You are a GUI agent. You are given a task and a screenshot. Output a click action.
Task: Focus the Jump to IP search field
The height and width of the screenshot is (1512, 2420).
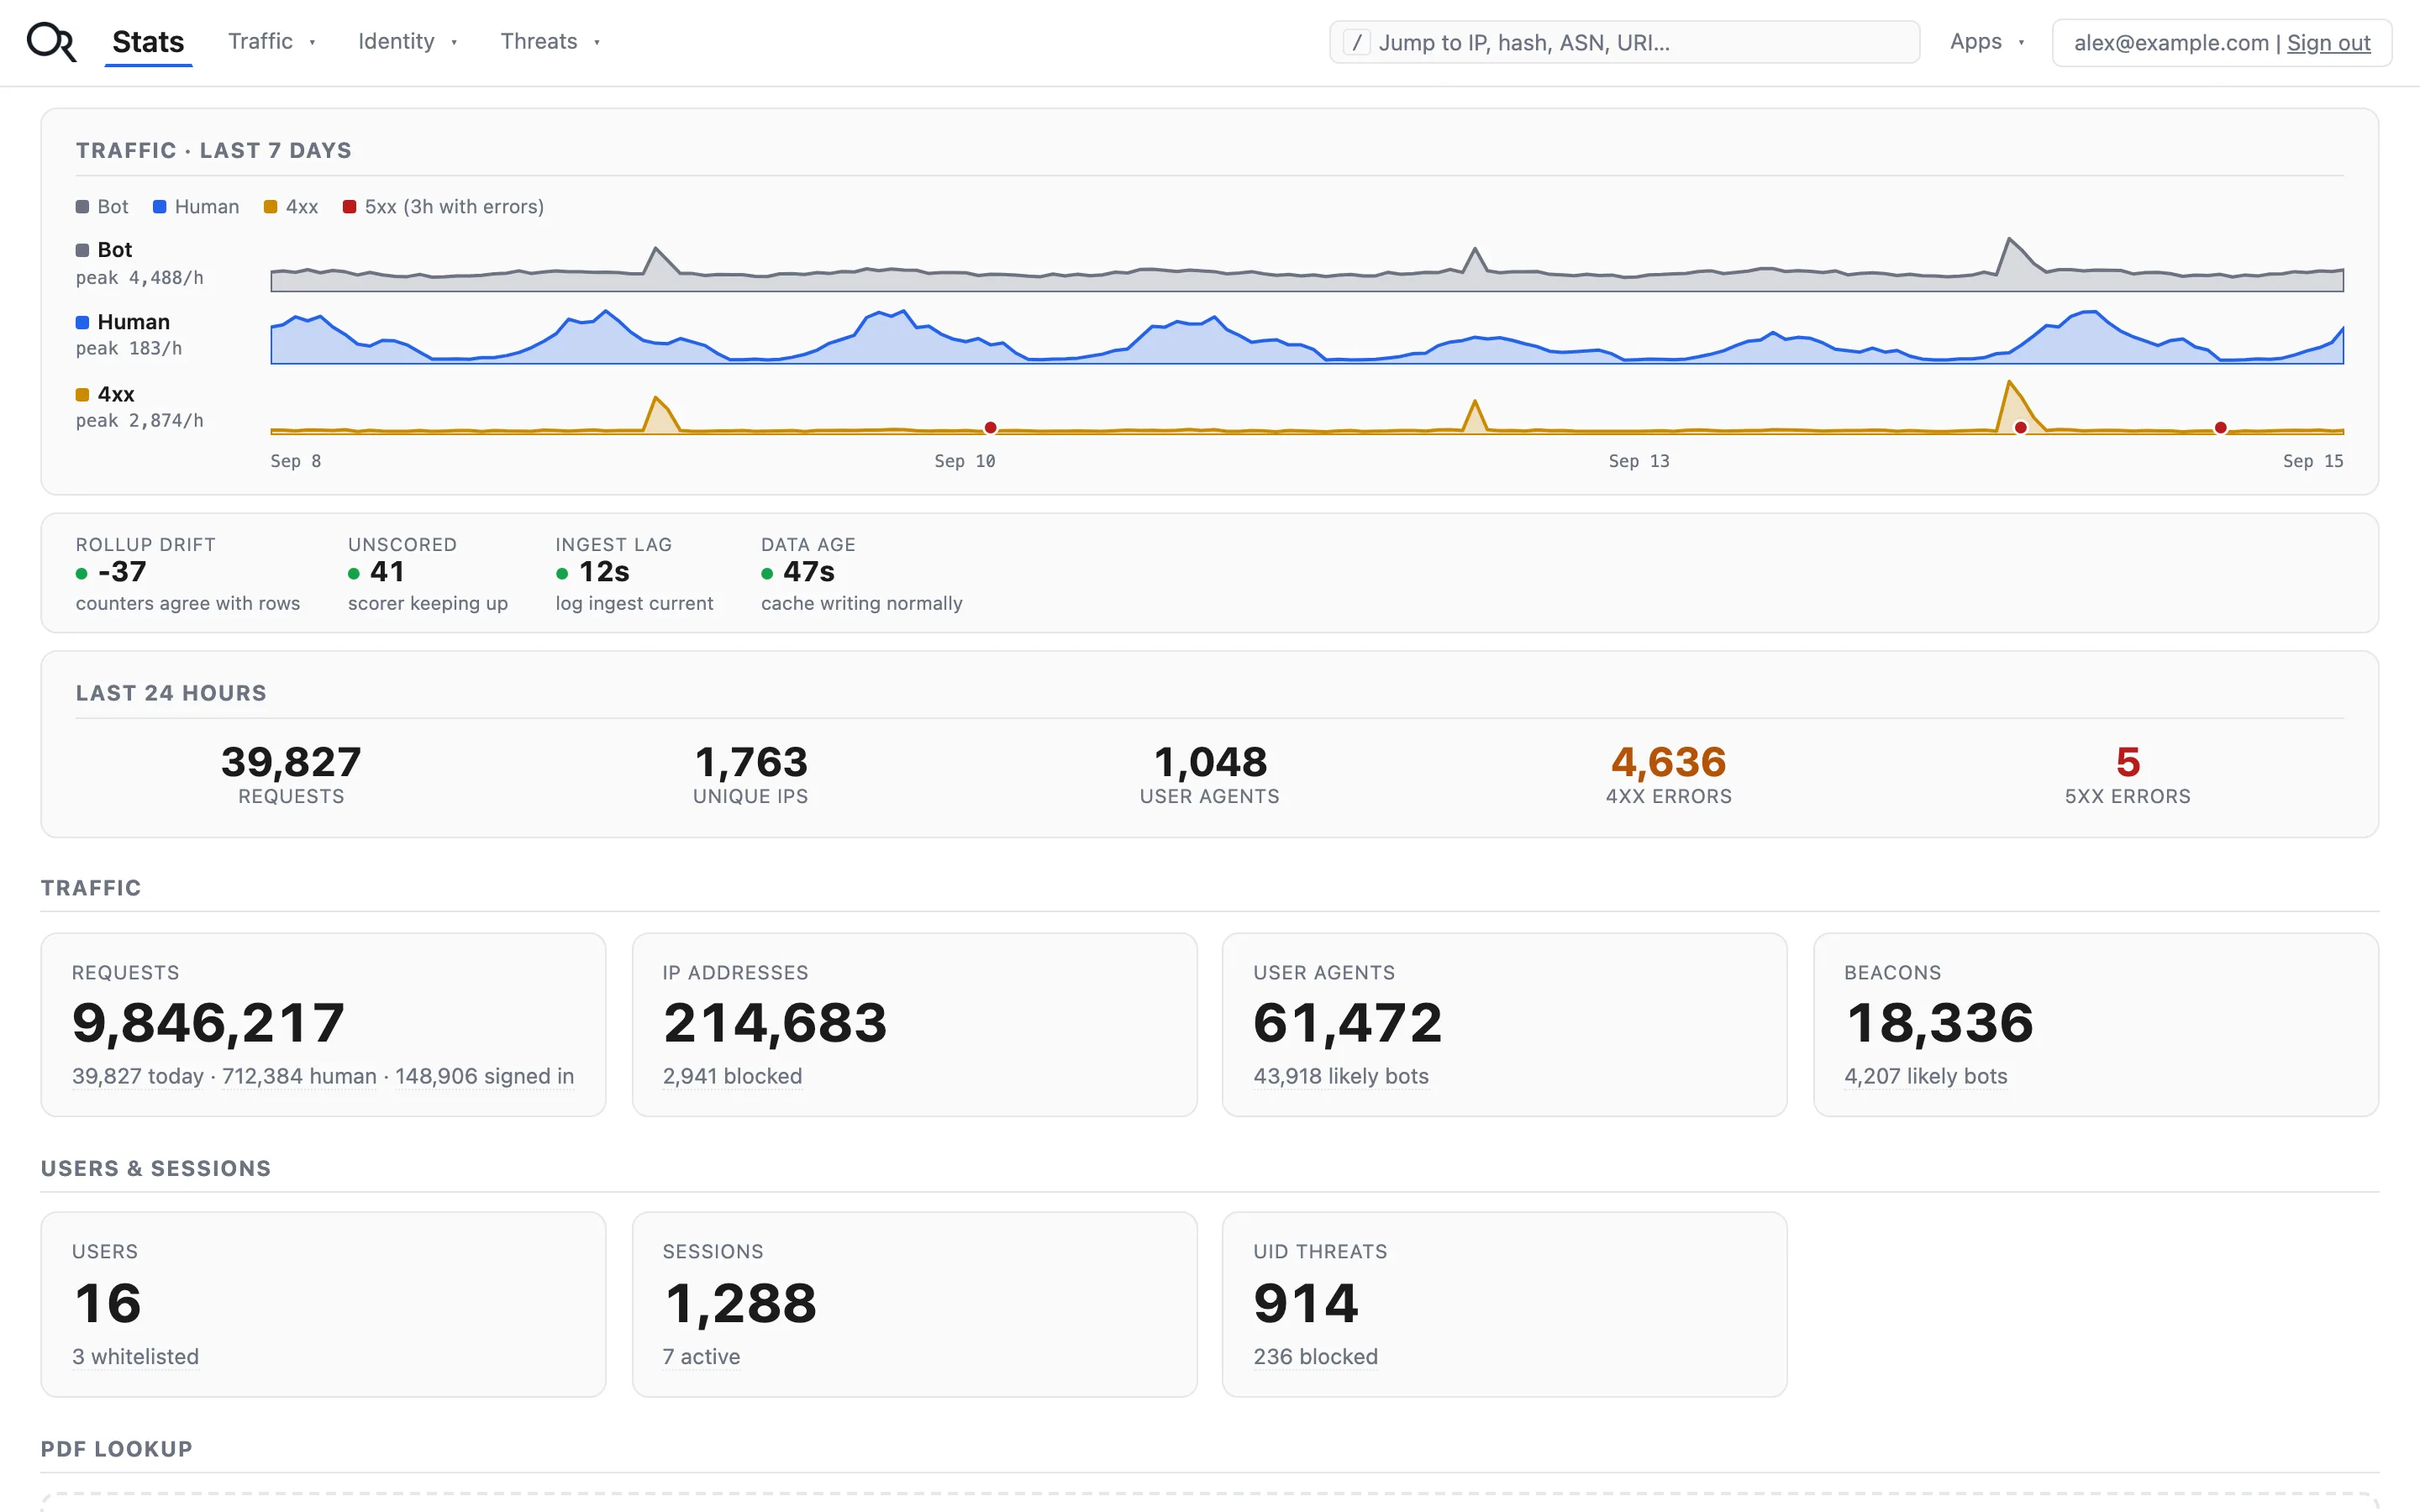click(x=1624, y=42)
